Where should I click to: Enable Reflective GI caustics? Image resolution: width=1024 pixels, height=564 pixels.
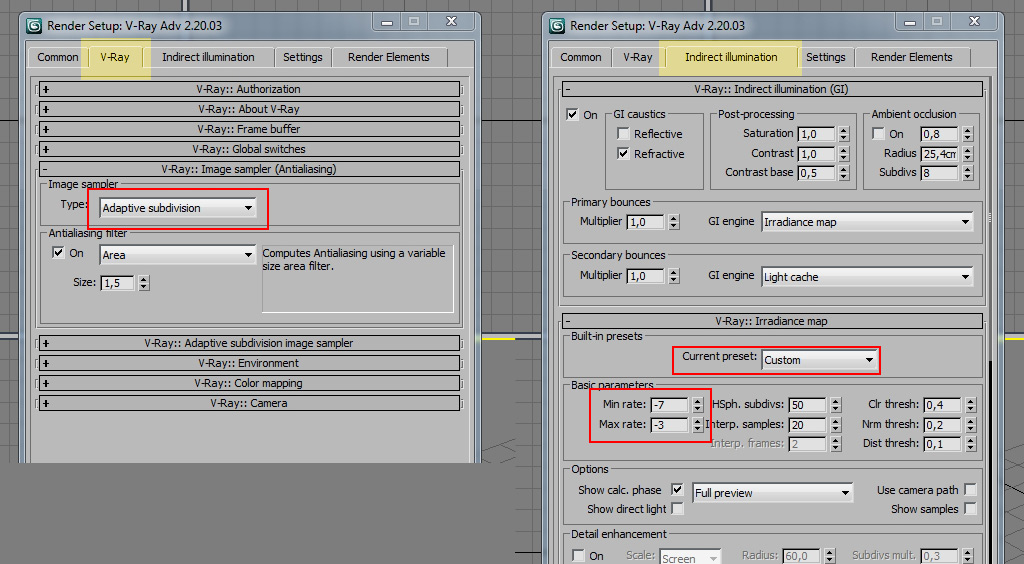[624, 134]
